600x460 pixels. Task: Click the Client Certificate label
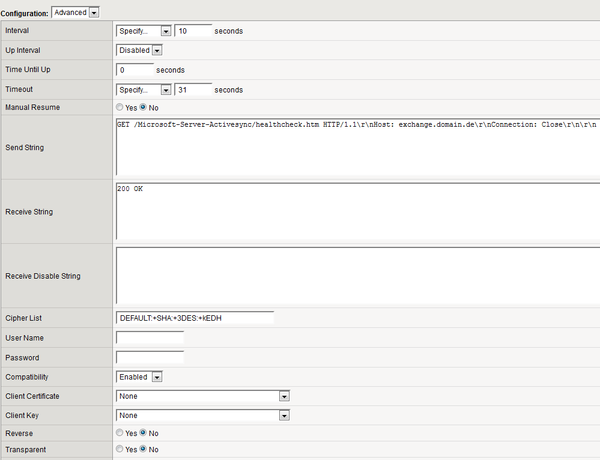[32, 396]
